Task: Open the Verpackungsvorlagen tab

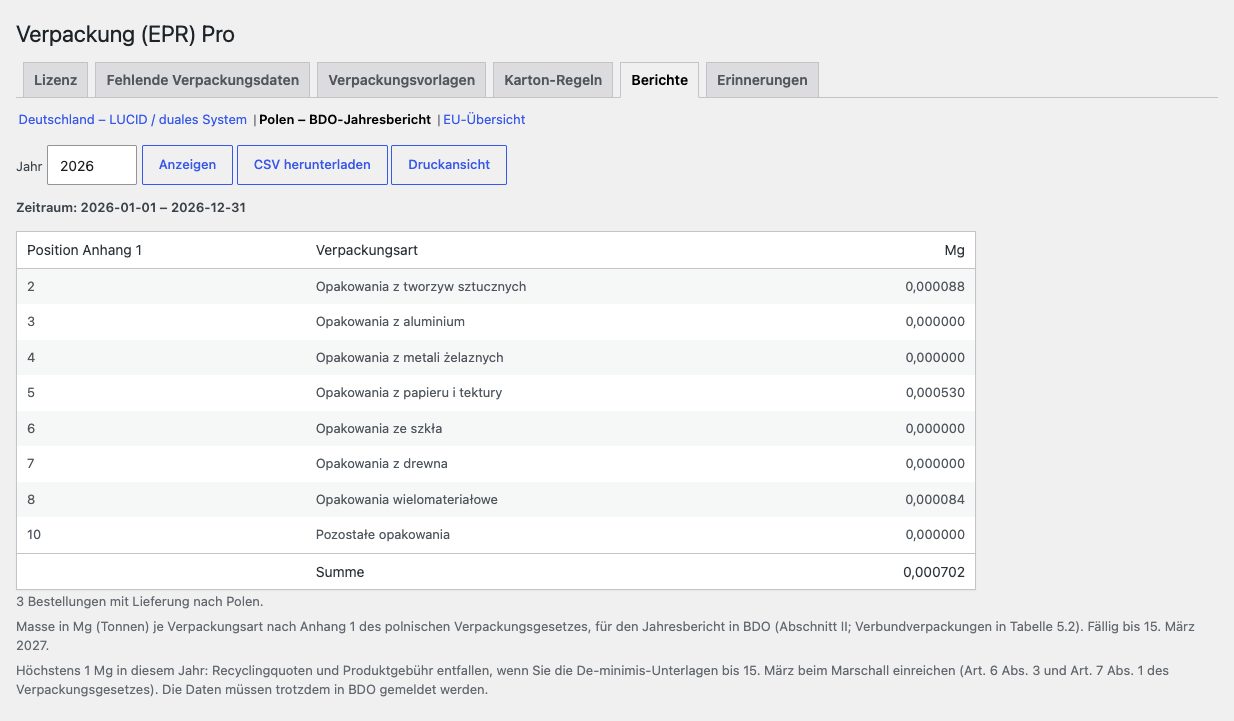Action: (x=401, y=80)
